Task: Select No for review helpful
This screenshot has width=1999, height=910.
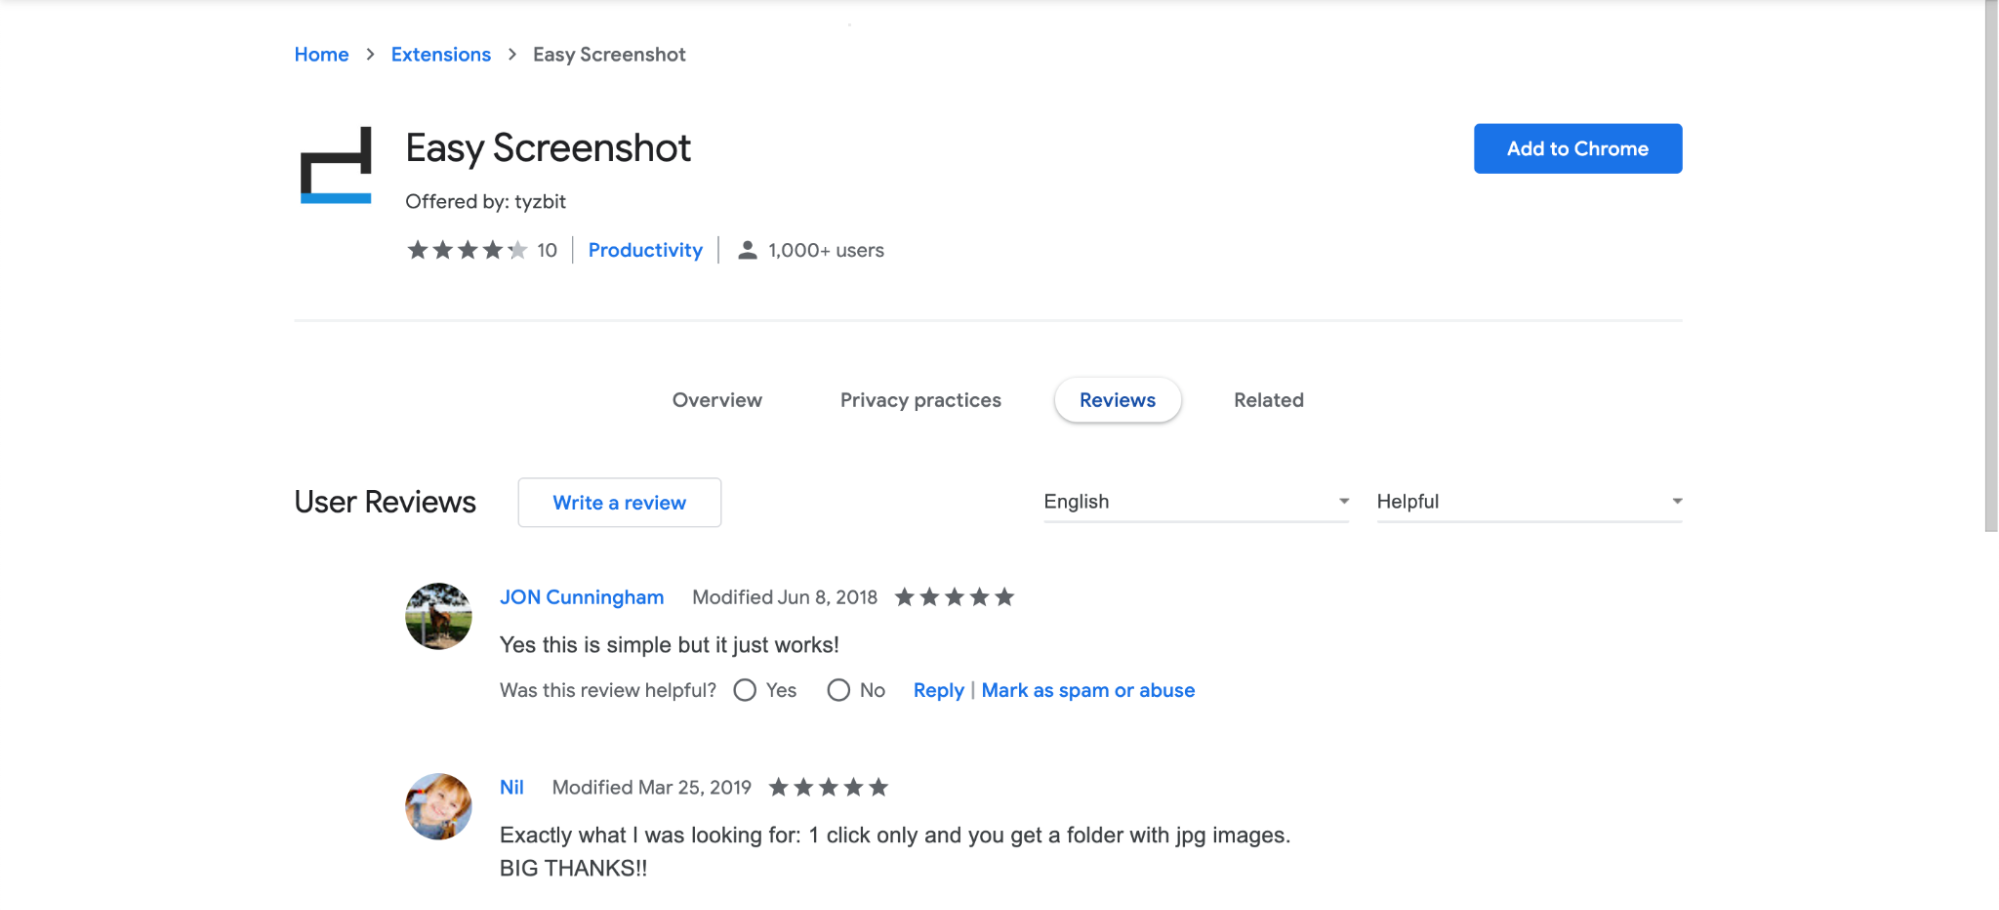Action: tap(839, 690)
